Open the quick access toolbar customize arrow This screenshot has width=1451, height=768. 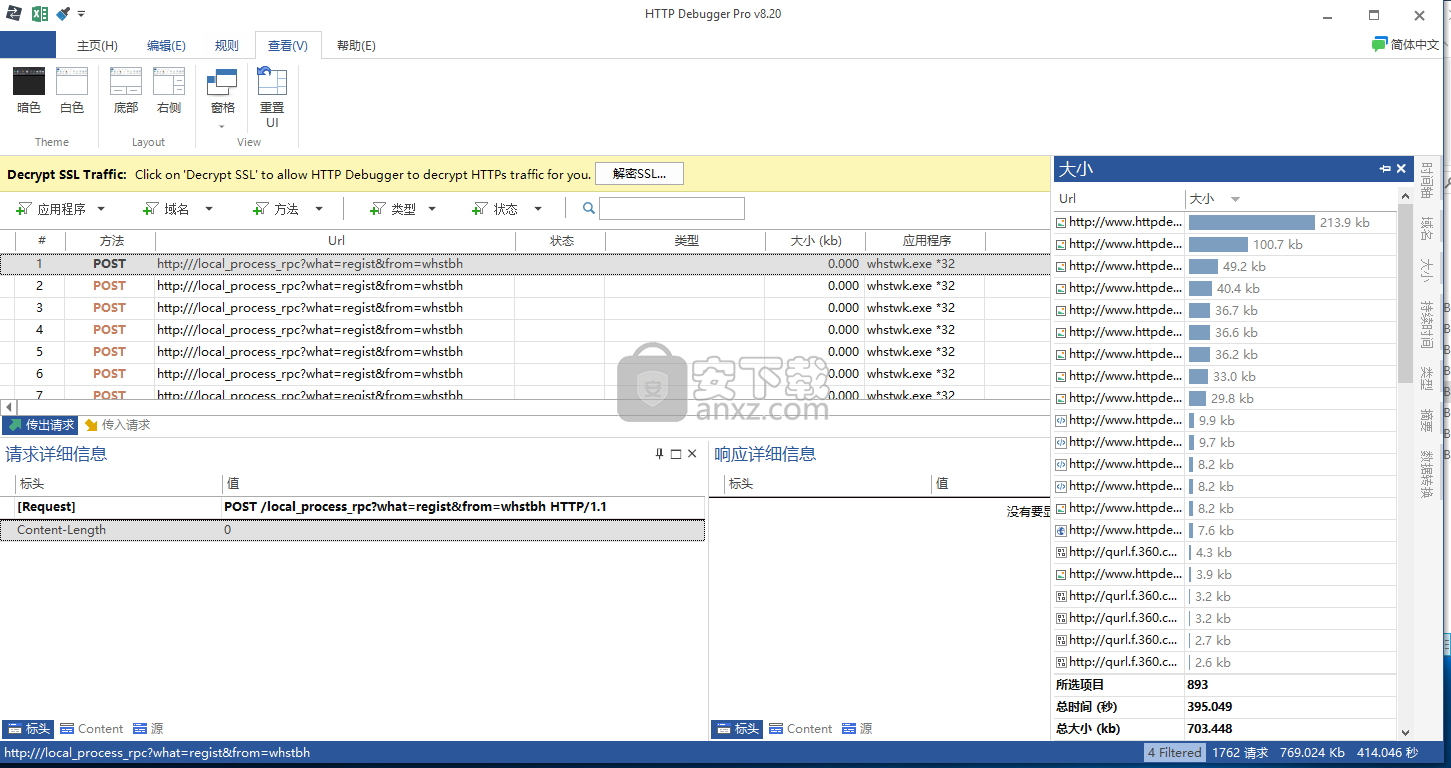click(x=82, y=14)
